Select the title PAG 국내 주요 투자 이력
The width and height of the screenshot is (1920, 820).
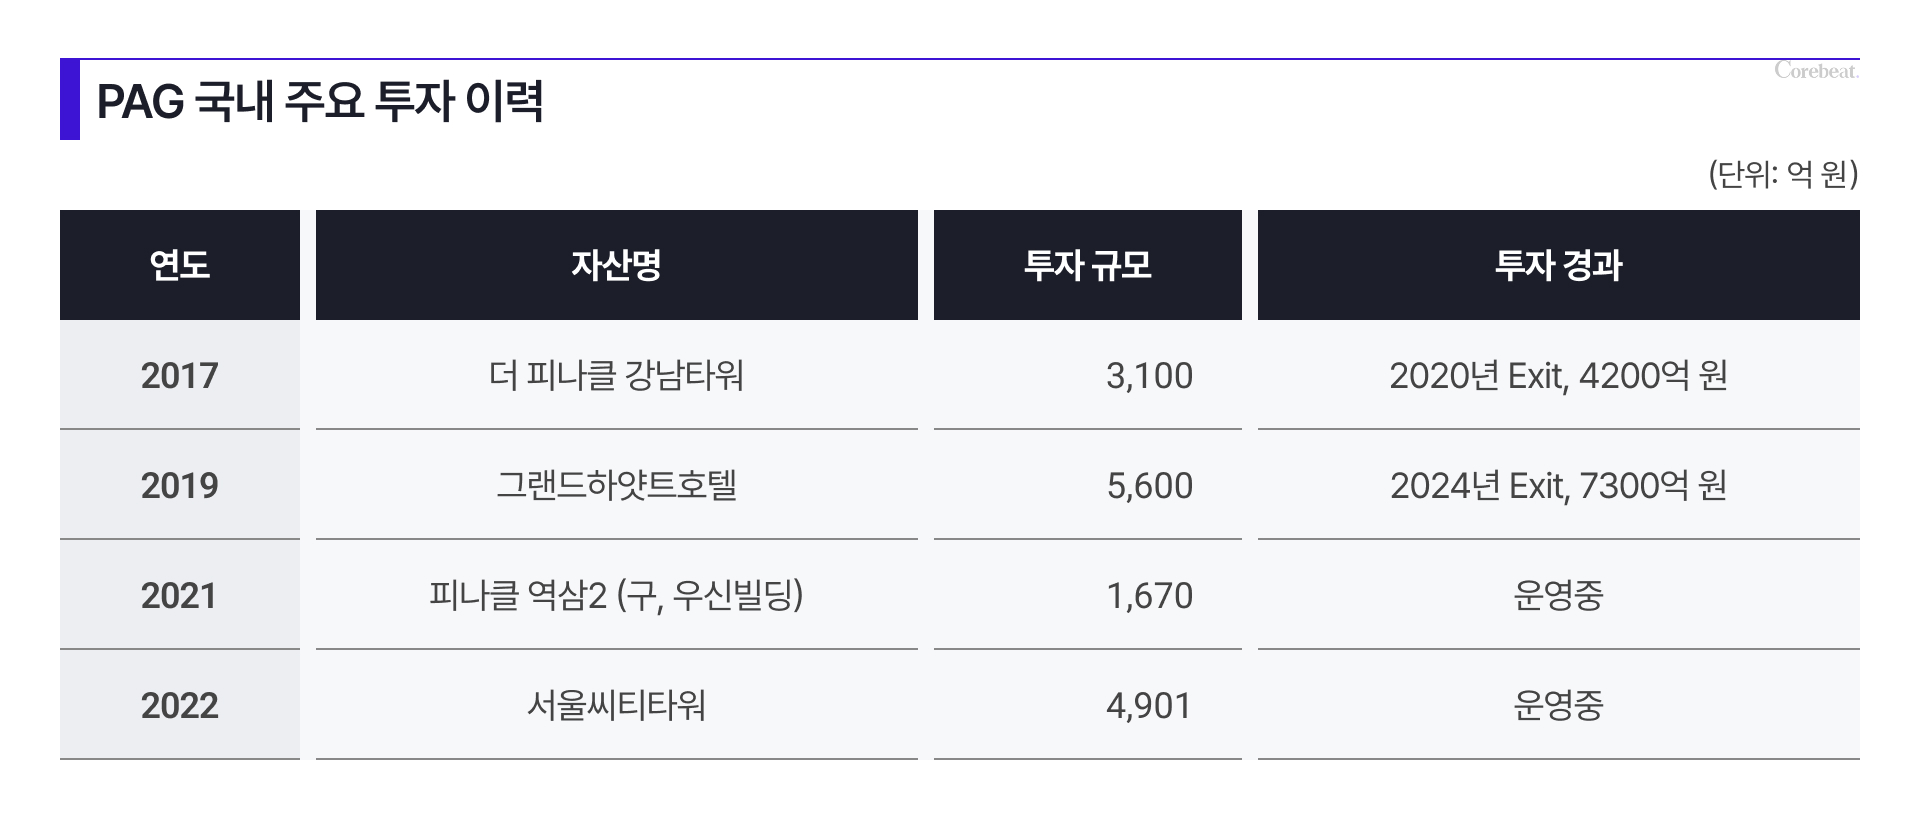[x=320, y=101]
